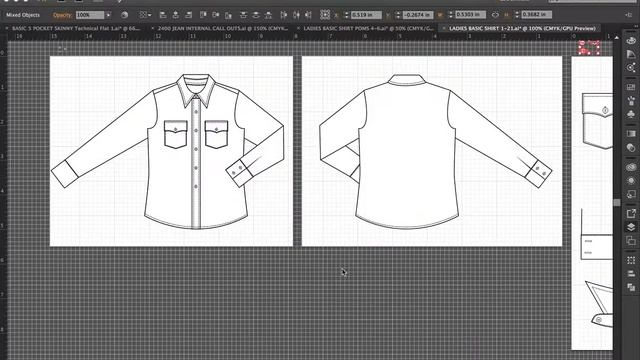Click the H value stepper arrows

tap(517, 15)
